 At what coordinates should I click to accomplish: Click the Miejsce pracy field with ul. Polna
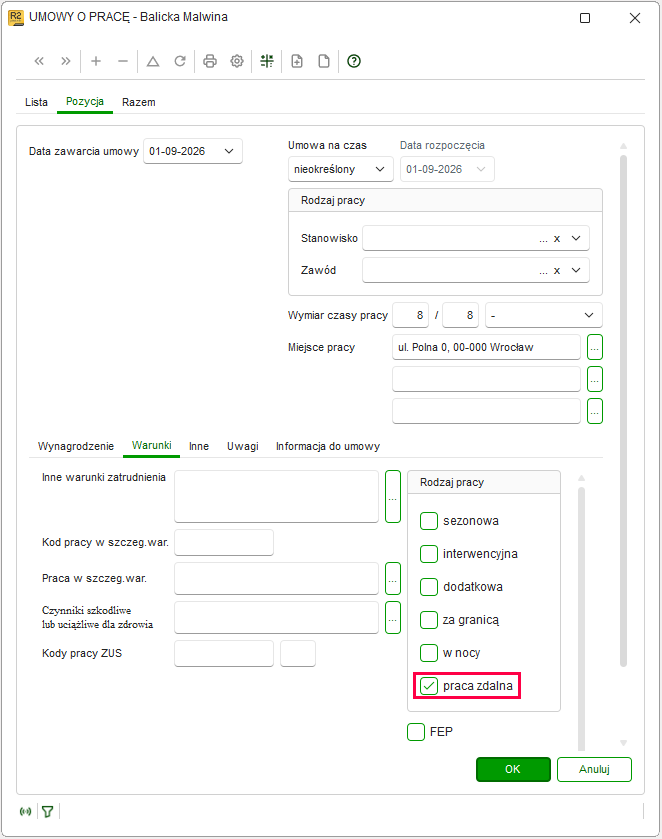click(x=486, y=347)
